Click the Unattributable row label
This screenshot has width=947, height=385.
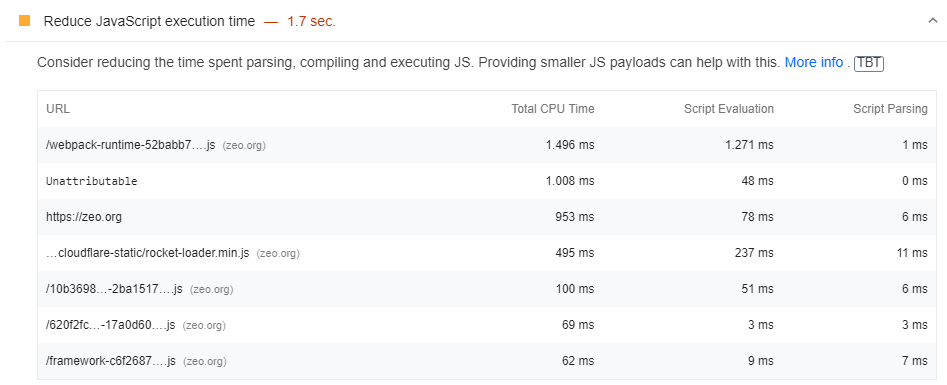(92, 181)
